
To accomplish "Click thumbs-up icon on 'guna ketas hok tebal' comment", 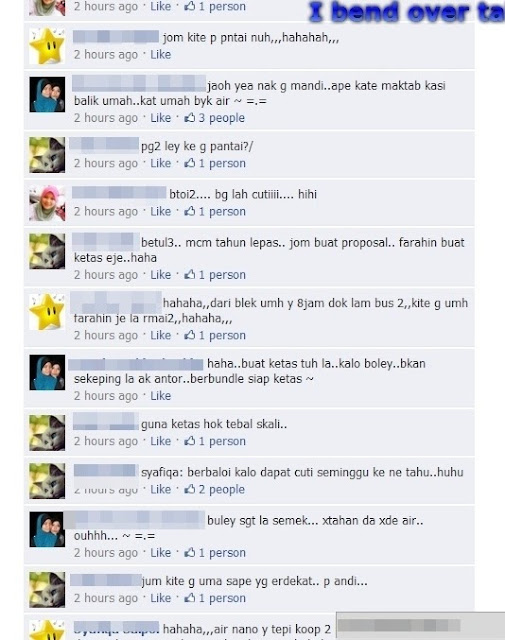I will 189,441.
